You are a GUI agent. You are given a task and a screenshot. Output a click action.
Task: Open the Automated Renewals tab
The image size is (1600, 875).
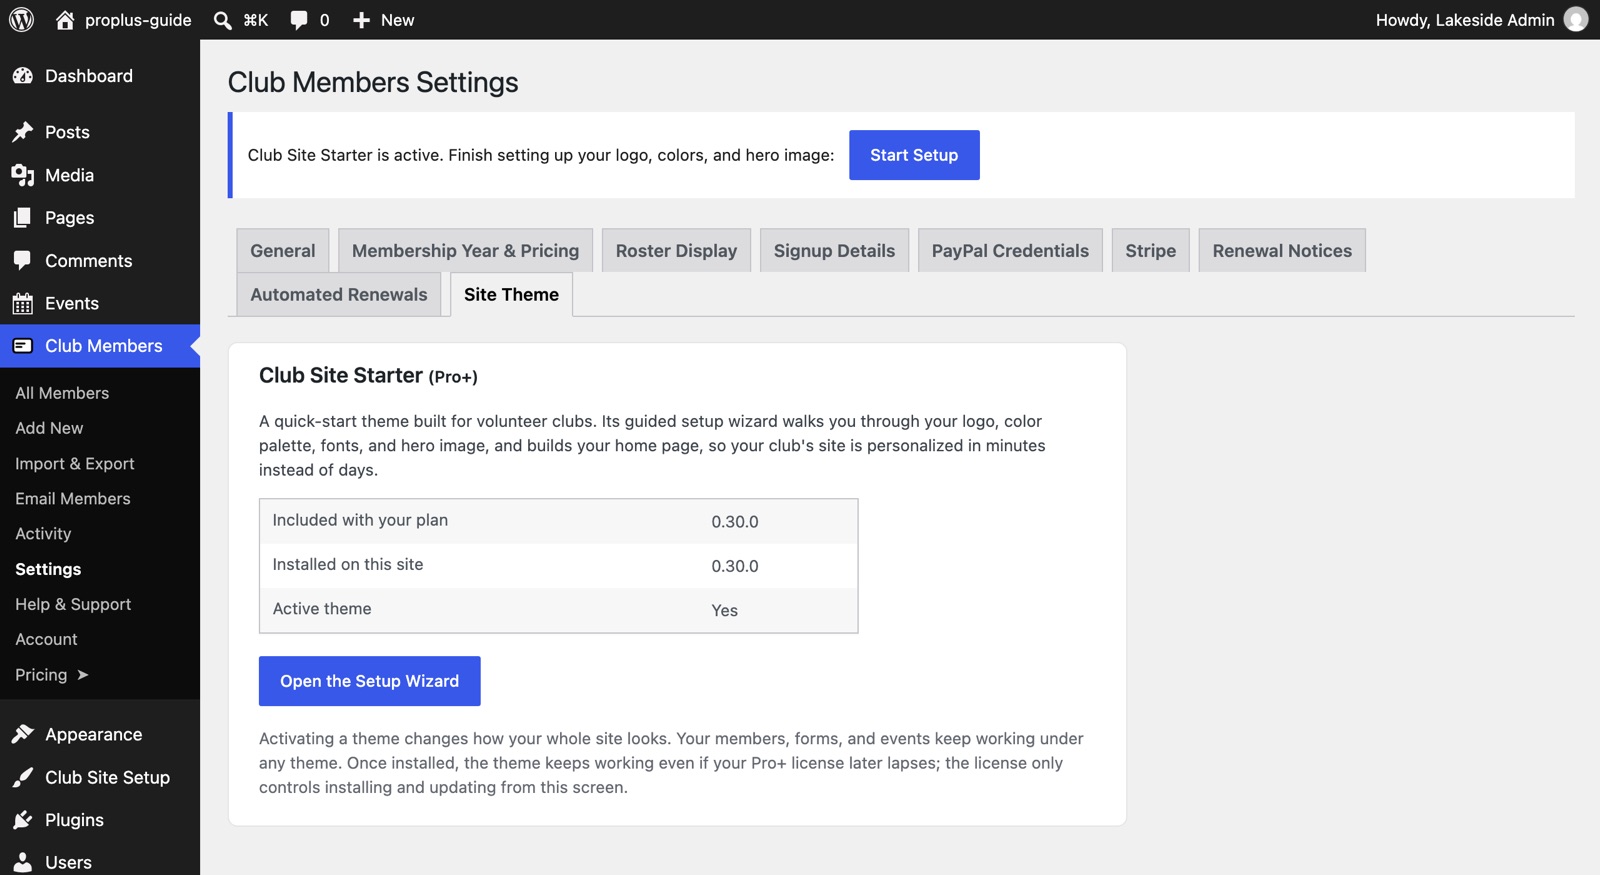(x=339, y=295)
